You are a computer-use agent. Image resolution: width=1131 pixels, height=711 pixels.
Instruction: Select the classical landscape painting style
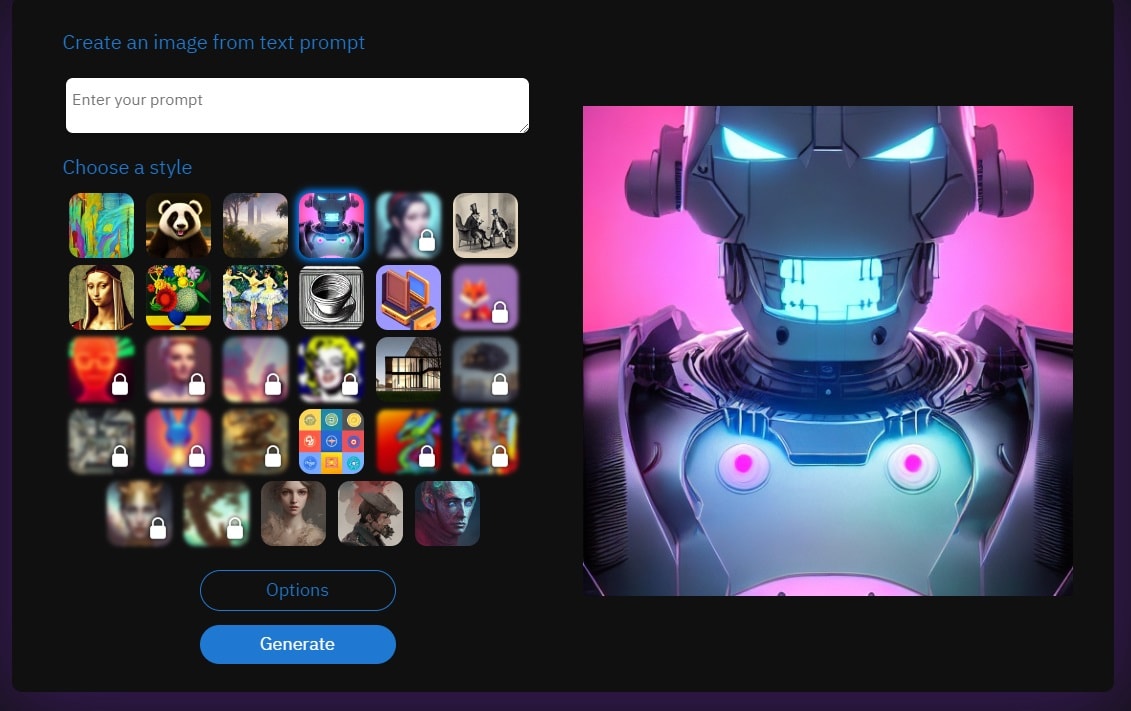(255, 225)
